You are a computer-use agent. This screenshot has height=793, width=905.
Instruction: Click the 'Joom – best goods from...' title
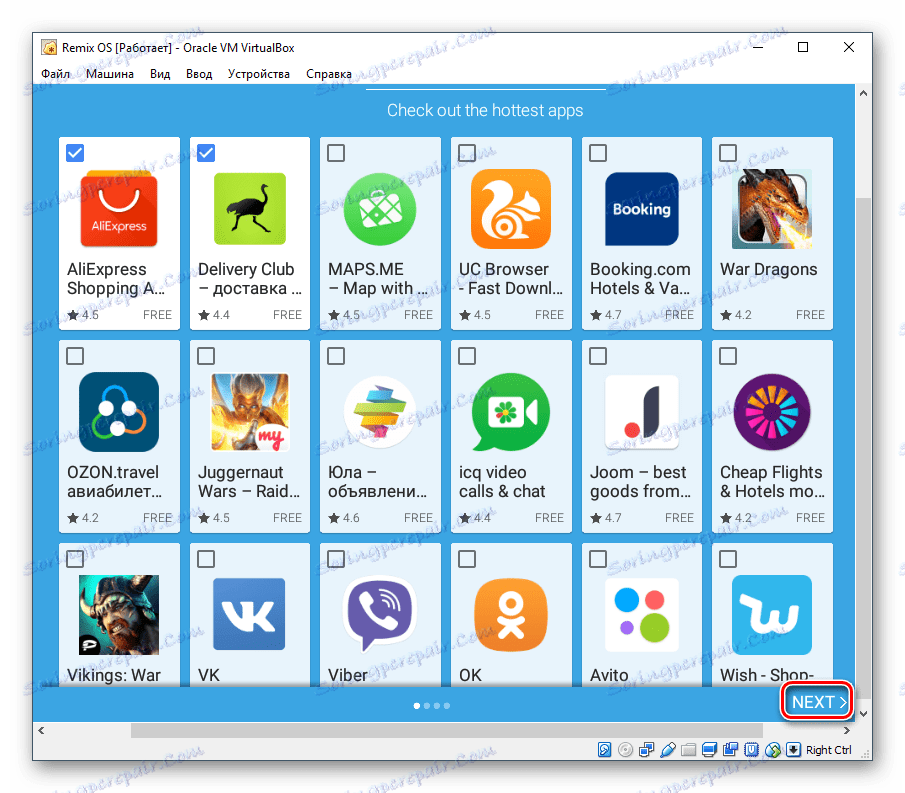click(640, 482)
